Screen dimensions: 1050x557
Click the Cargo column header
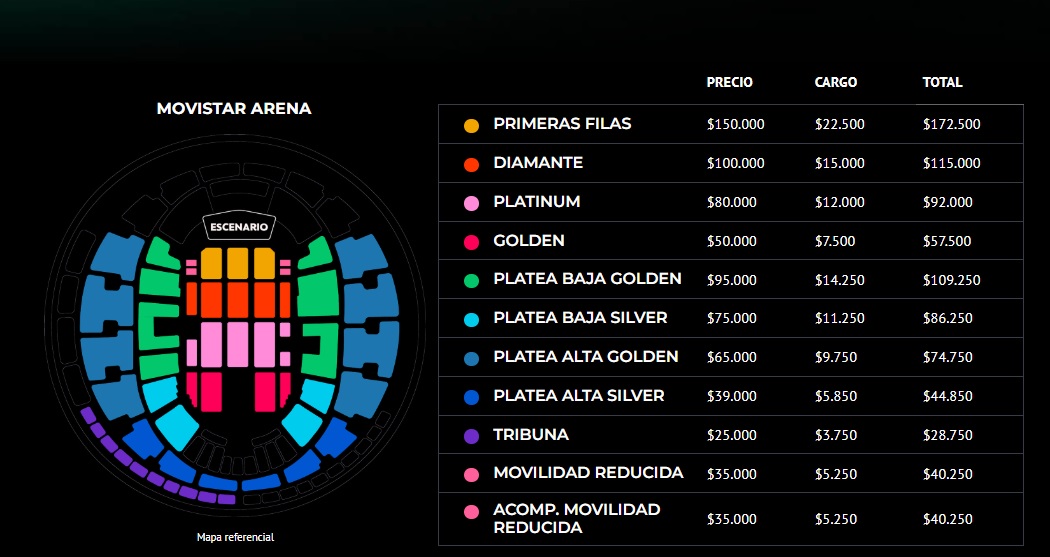point(836,83)
